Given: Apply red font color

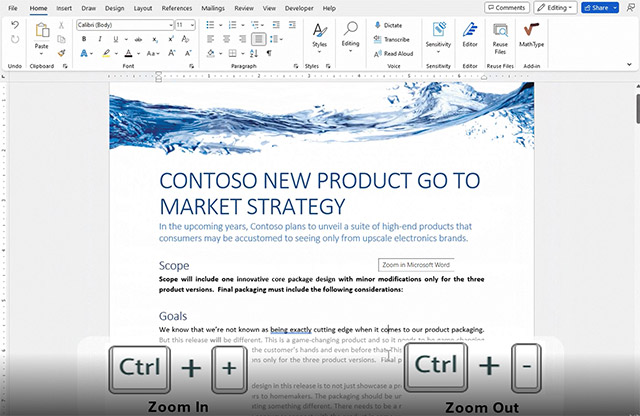Looking at the screenshot, I should (129, 53).
